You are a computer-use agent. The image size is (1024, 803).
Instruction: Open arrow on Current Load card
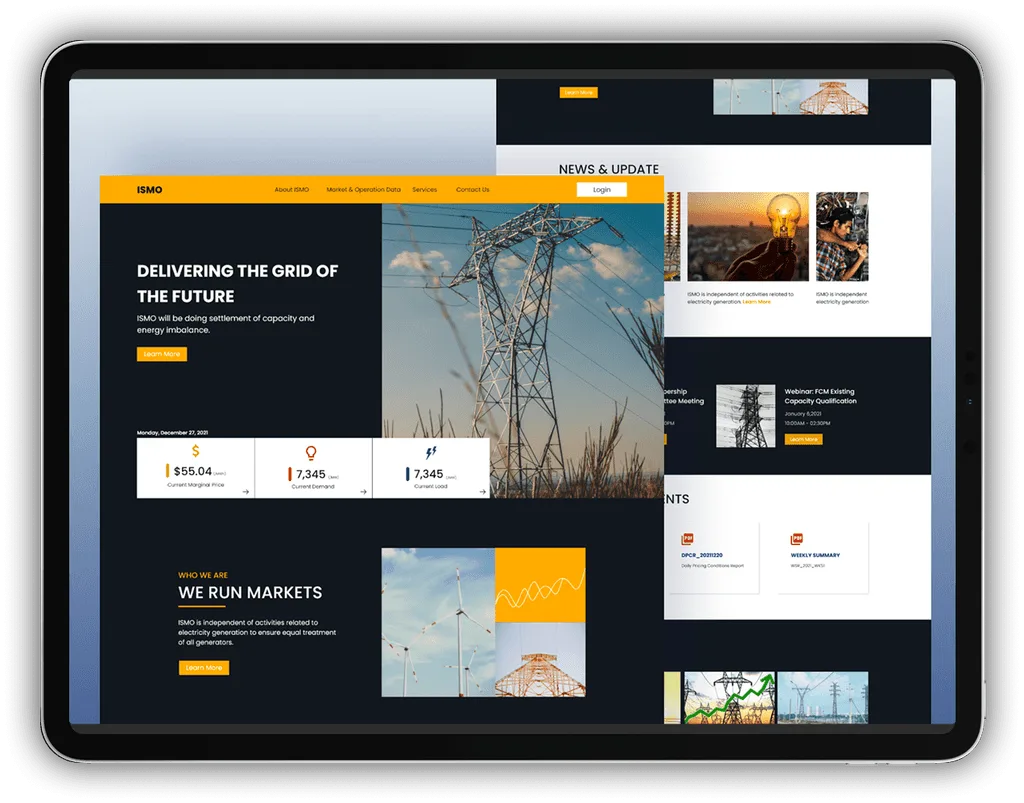point(483,492)
